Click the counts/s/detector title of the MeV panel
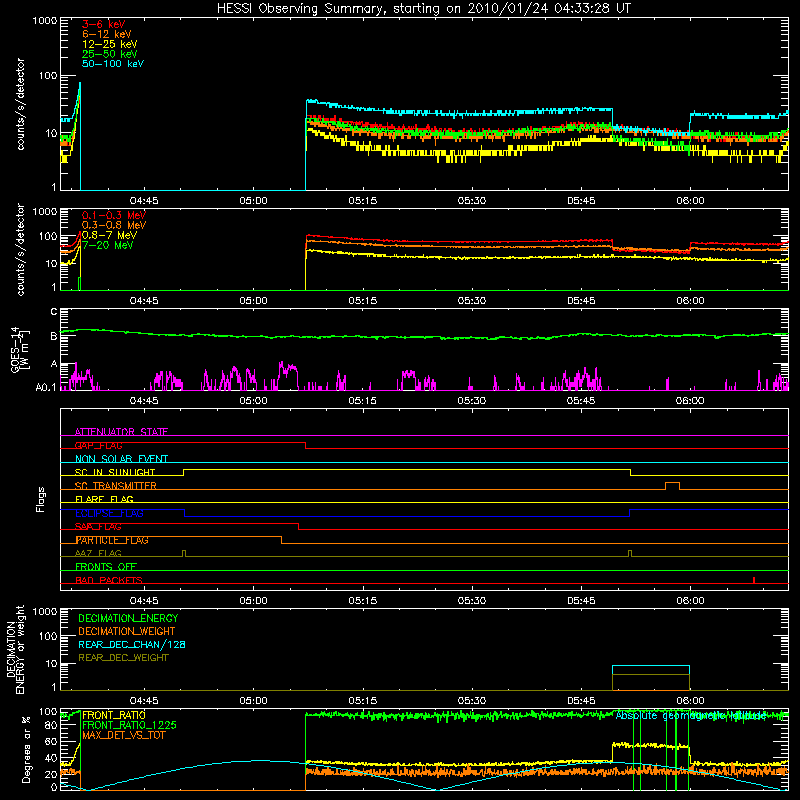The image size is (800, 800). click(20, 249)
